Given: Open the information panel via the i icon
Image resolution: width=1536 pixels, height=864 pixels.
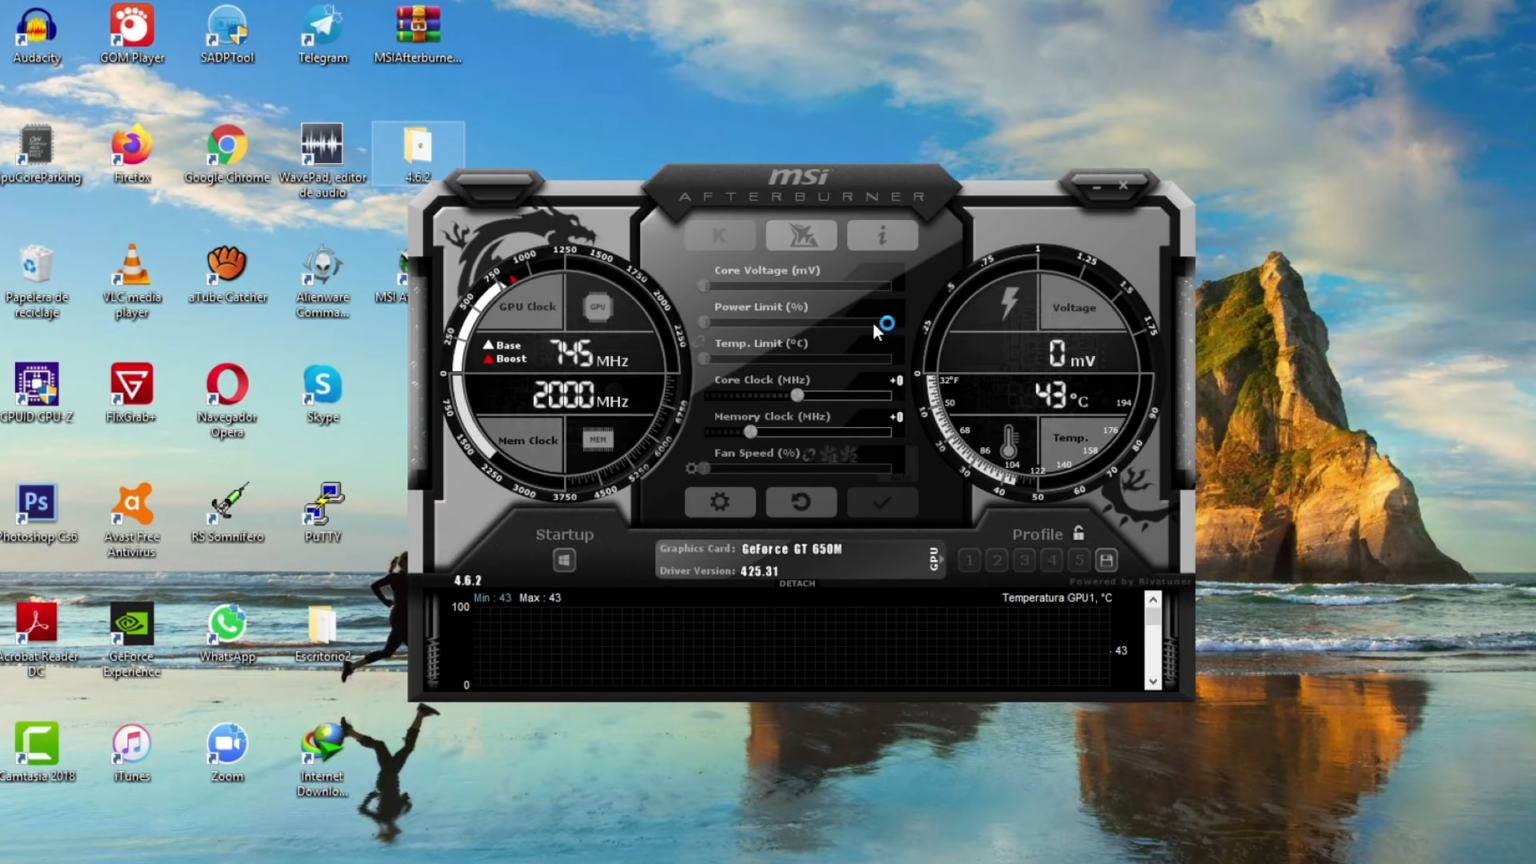Looking at the screenshot, I should tap(881, 234).
